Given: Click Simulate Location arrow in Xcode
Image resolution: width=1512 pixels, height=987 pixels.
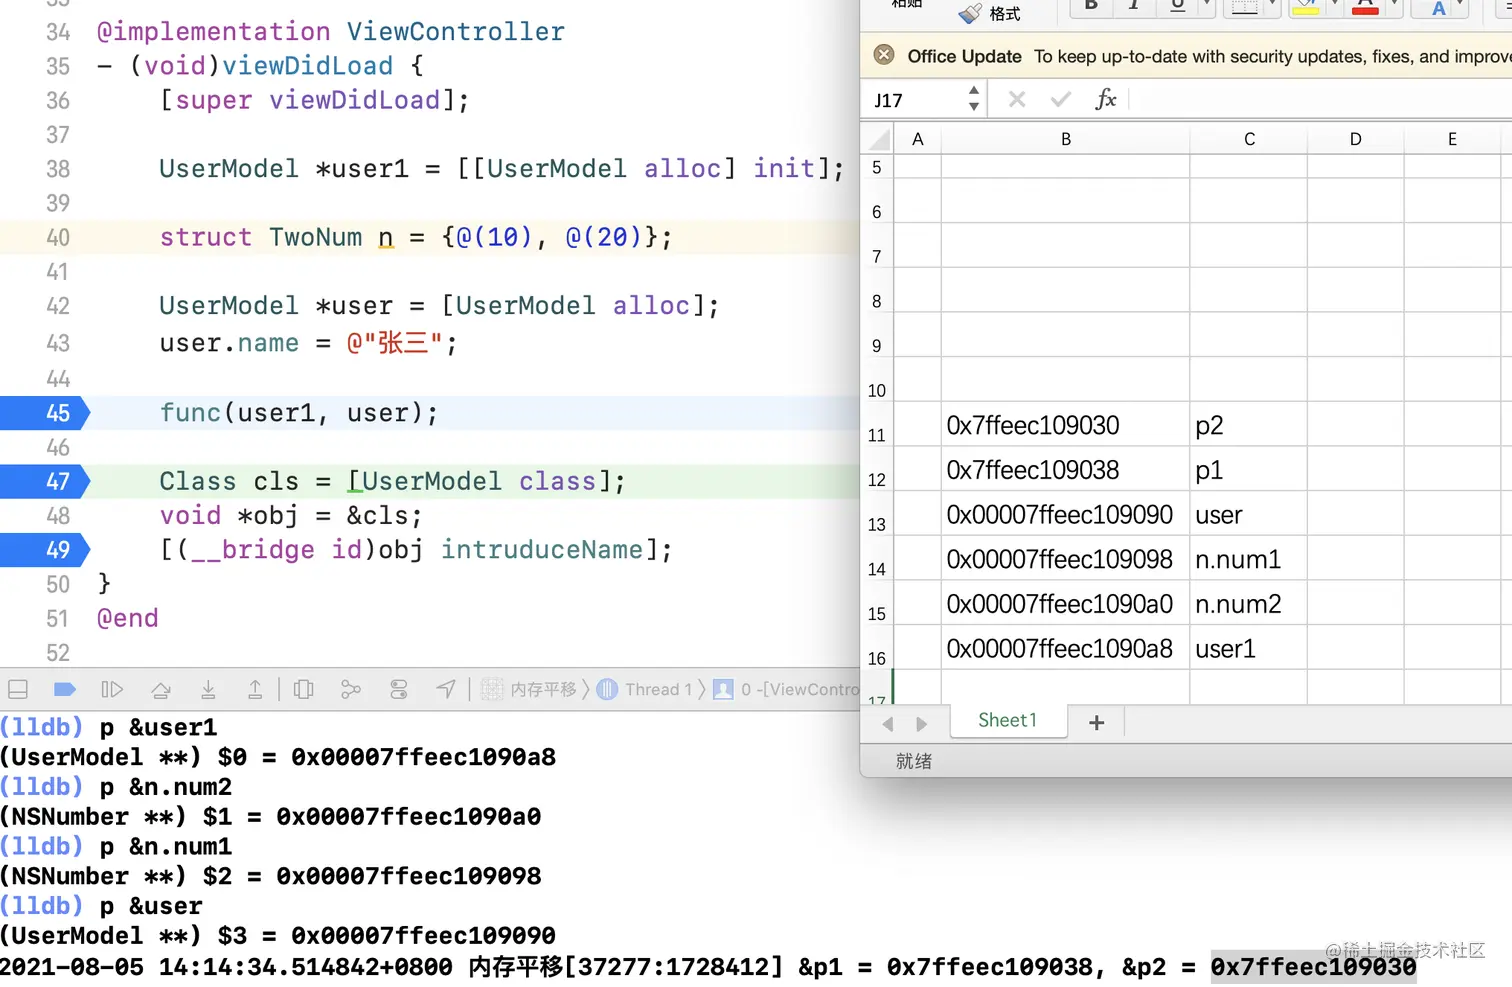Looking at the screenshot, I should point(446,689).
